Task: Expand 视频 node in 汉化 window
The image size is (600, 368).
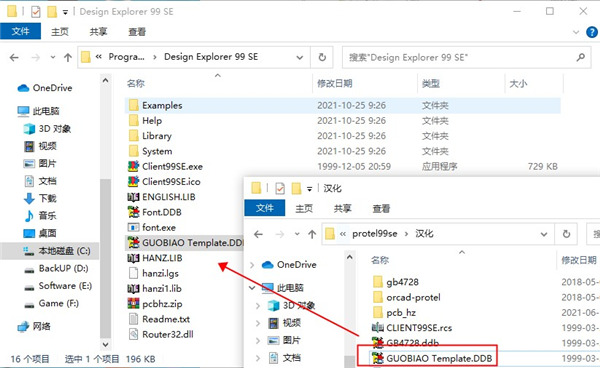Action: 258,323
